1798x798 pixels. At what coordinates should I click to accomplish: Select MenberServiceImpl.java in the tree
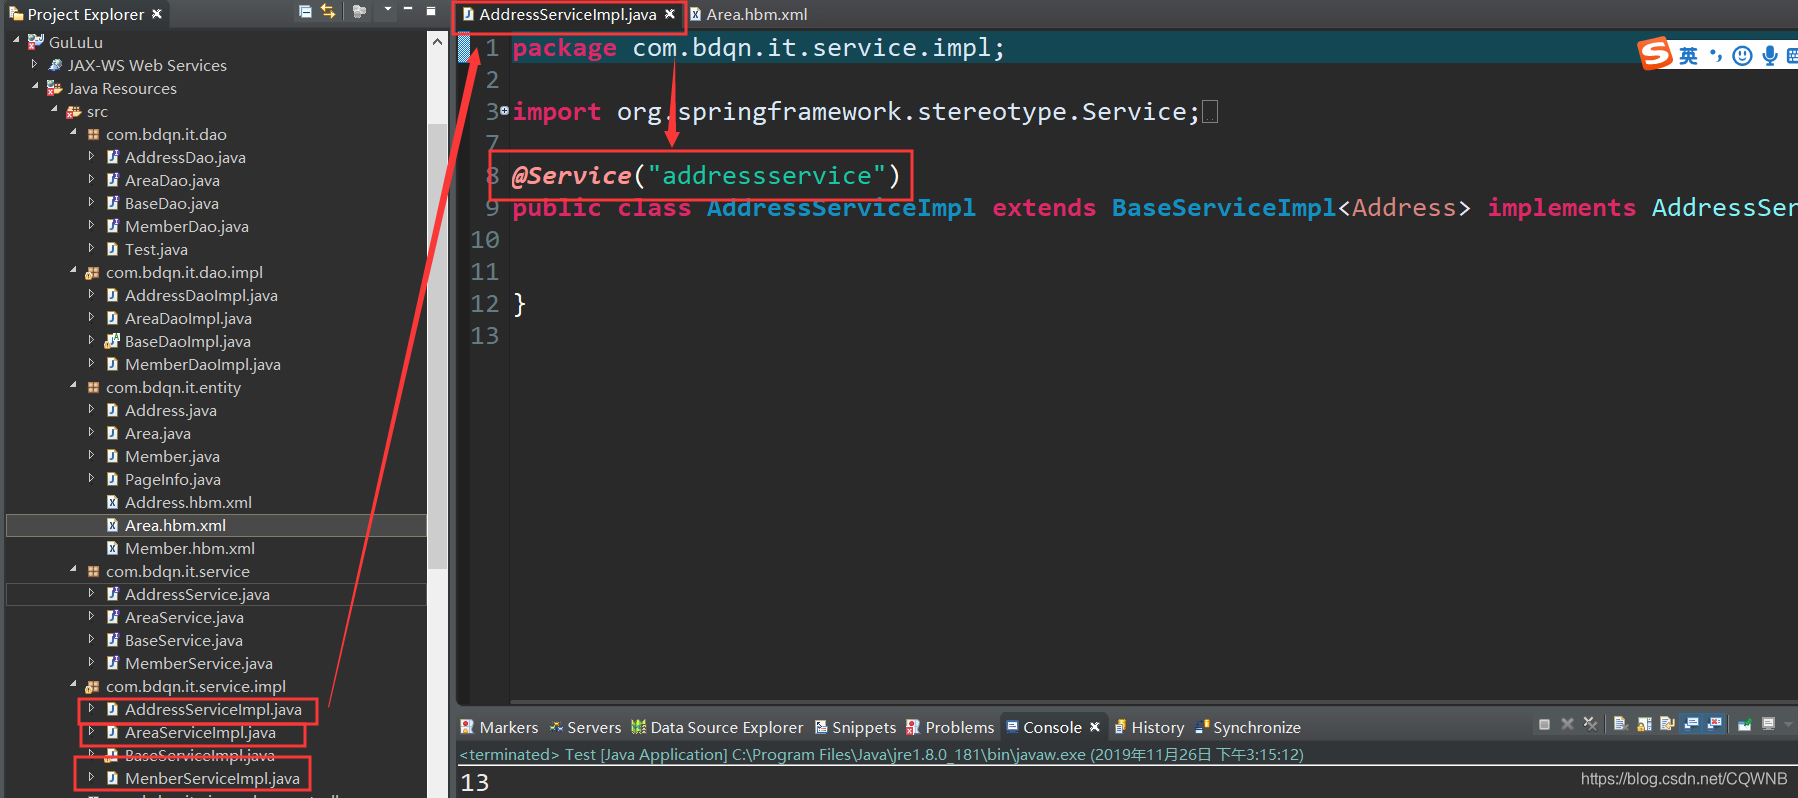pos(212,778)
